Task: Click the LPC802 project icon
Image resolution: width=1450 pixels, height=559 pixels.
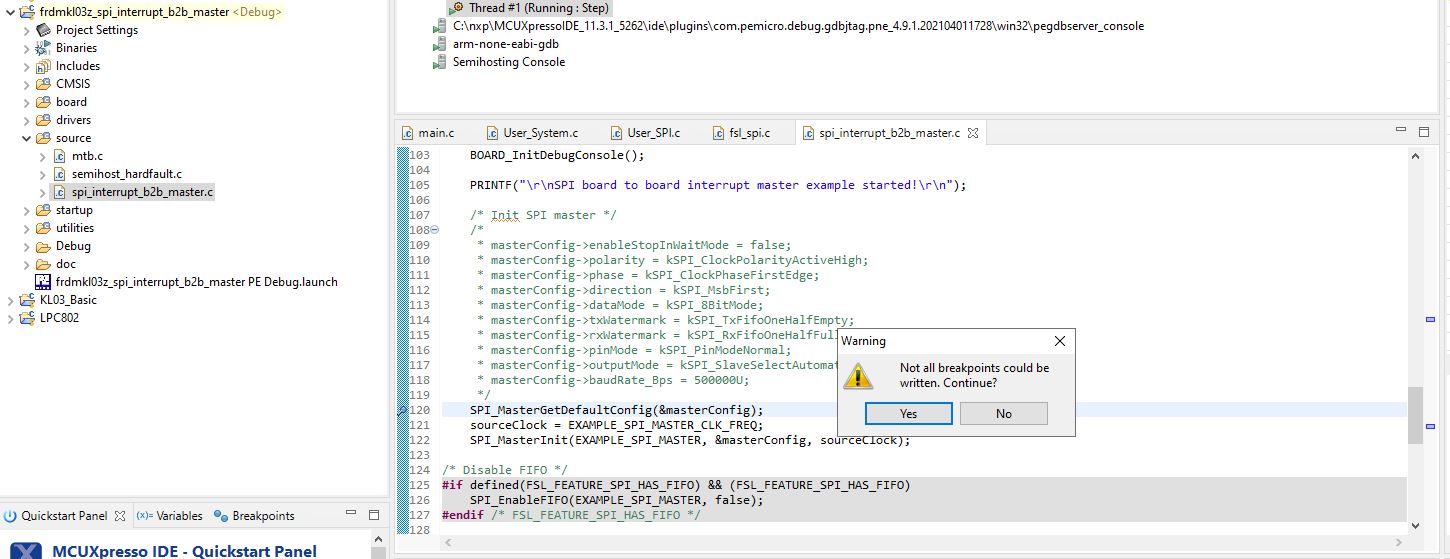Action: point(27,318)
